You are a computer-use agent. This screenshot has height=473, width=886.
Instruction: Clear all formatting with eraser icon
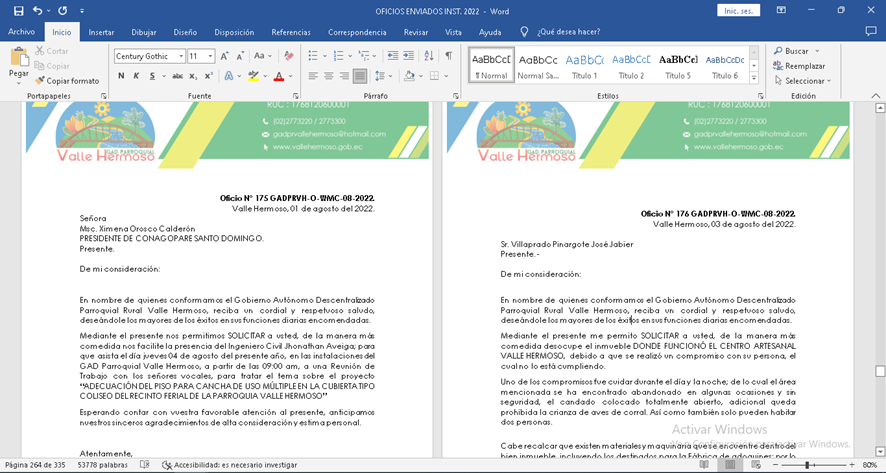pos(289,56)
